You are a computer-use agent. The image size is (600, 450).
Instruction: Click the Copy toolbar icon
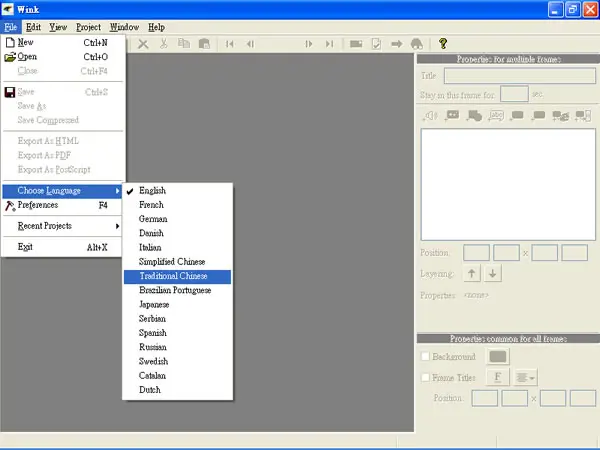[x=184, y=44]
